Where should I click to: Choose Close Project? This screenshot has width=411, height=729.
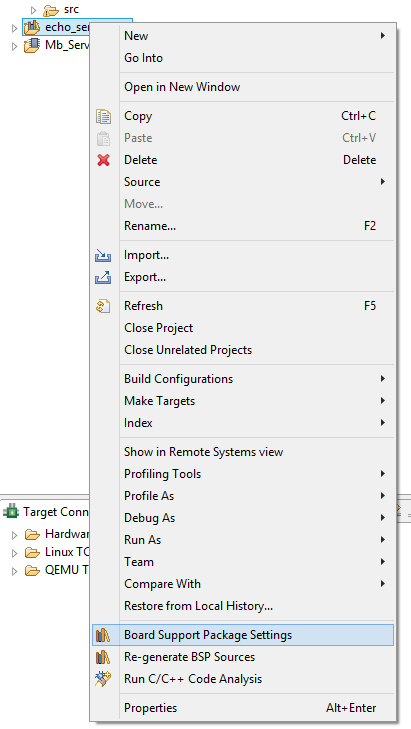click(243, 328)
